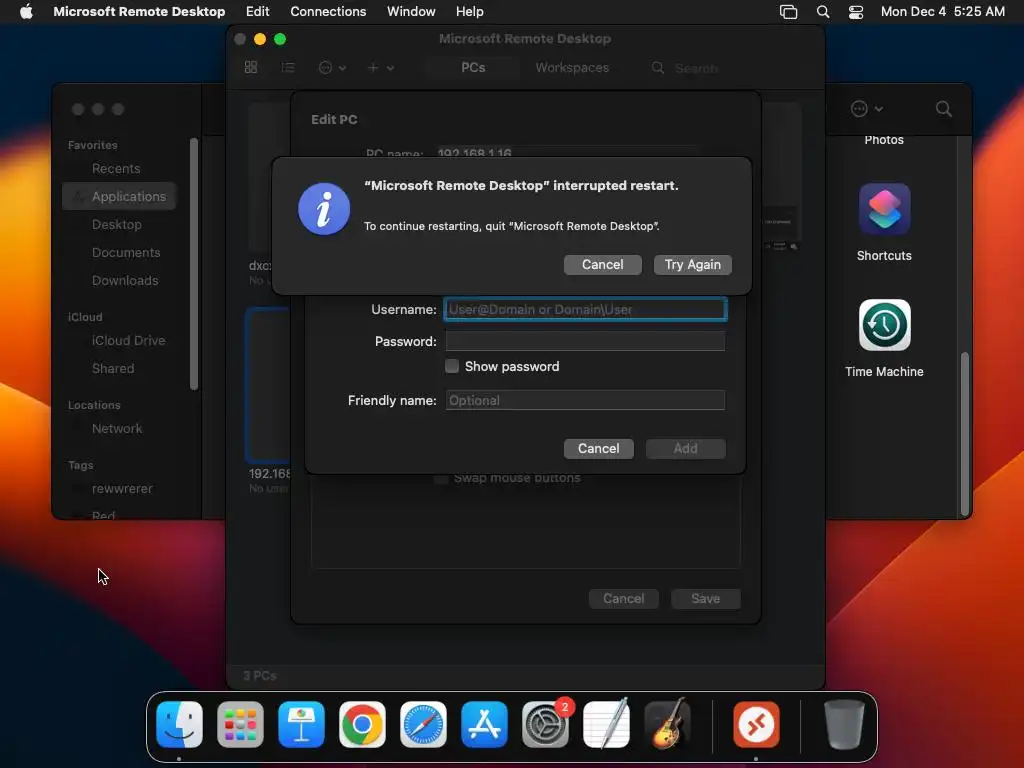1024x768 pixels.
Task: Click Microsoft Remote Desktop icon in Dock
Action: click(756, 724)
